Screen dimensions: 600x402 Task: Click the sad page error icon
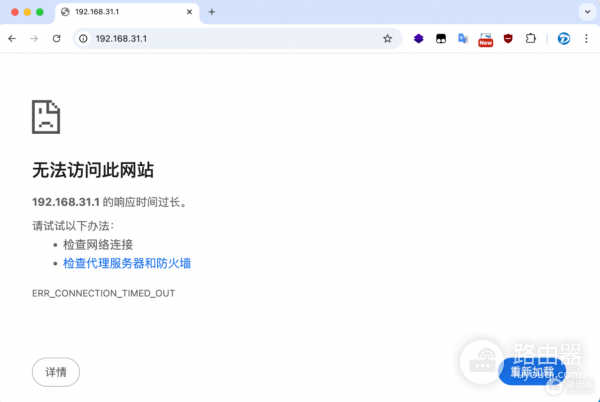click(x=46, y=117)
